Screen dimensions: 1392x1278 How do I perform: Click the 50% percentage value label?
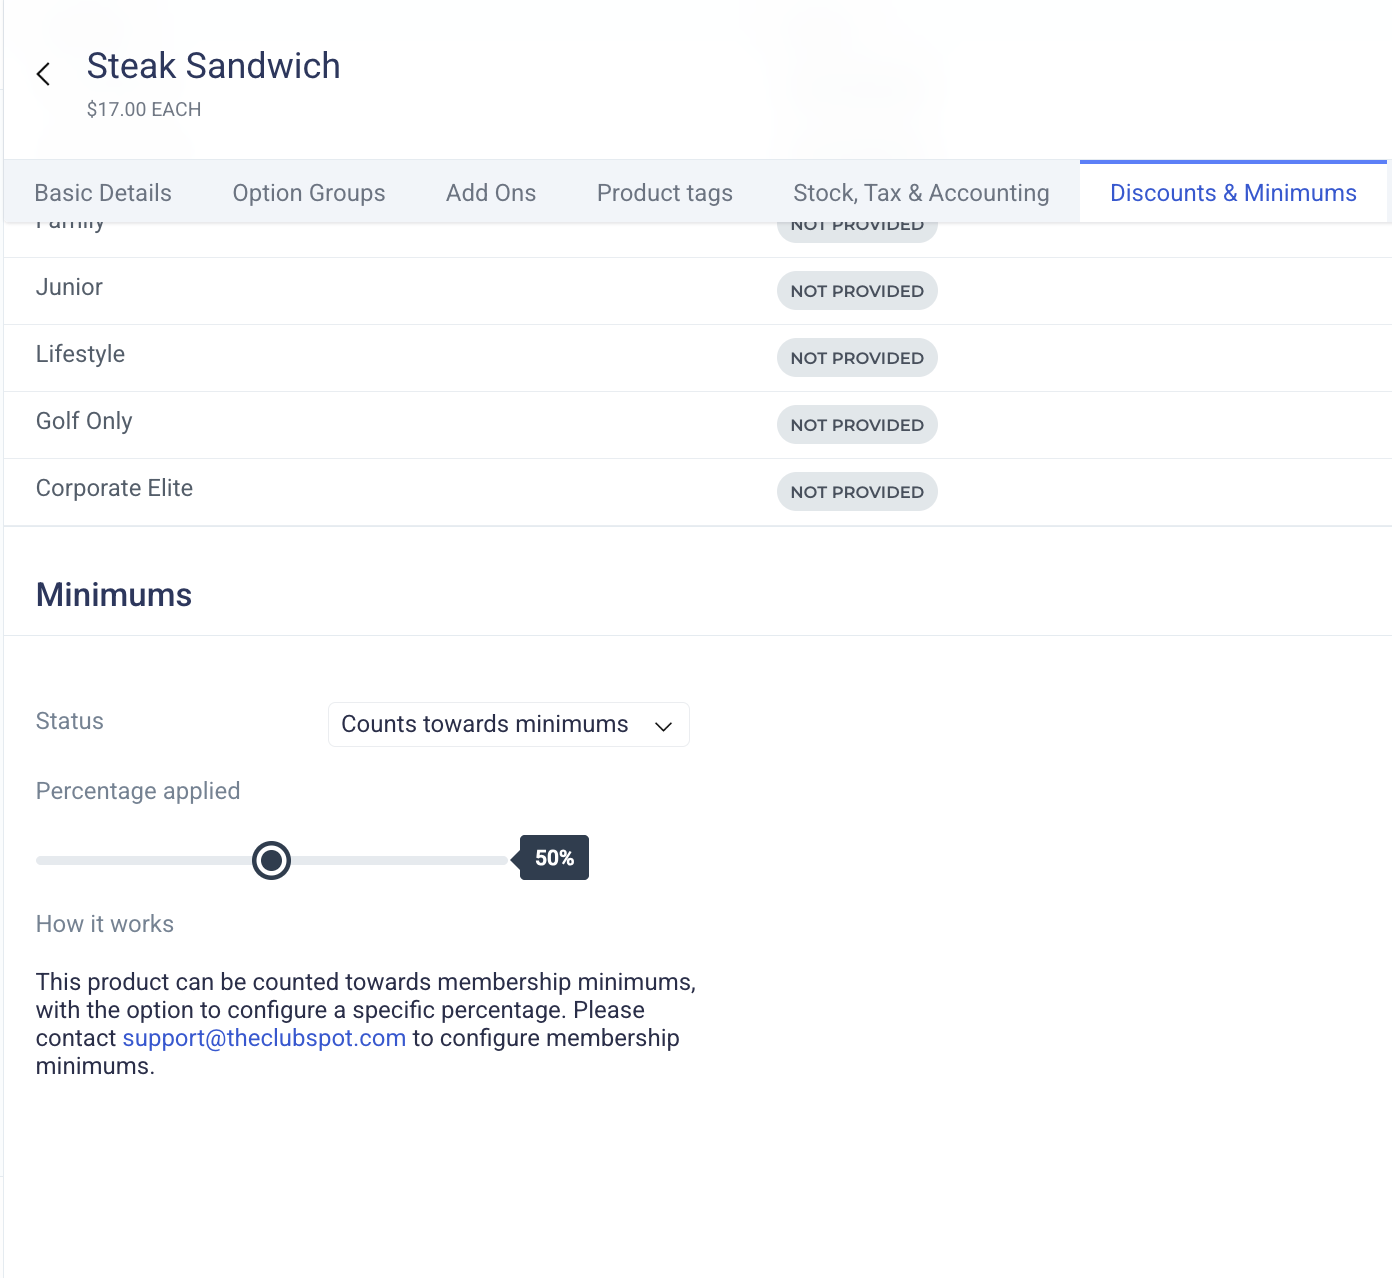click(x=555, y=858)
